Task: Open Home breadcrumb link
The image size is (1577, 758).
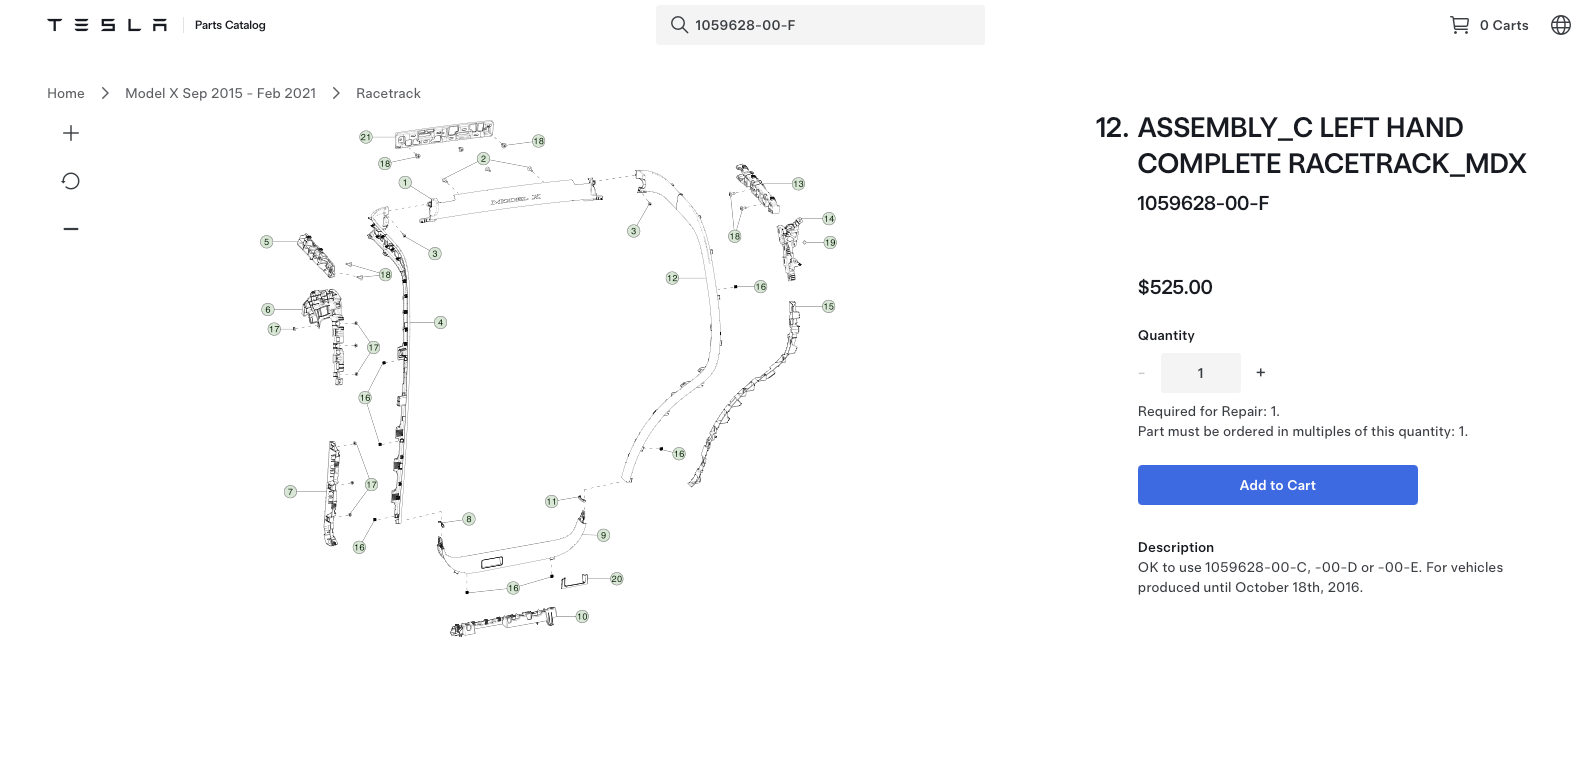Action: click(x=66, y=93)
